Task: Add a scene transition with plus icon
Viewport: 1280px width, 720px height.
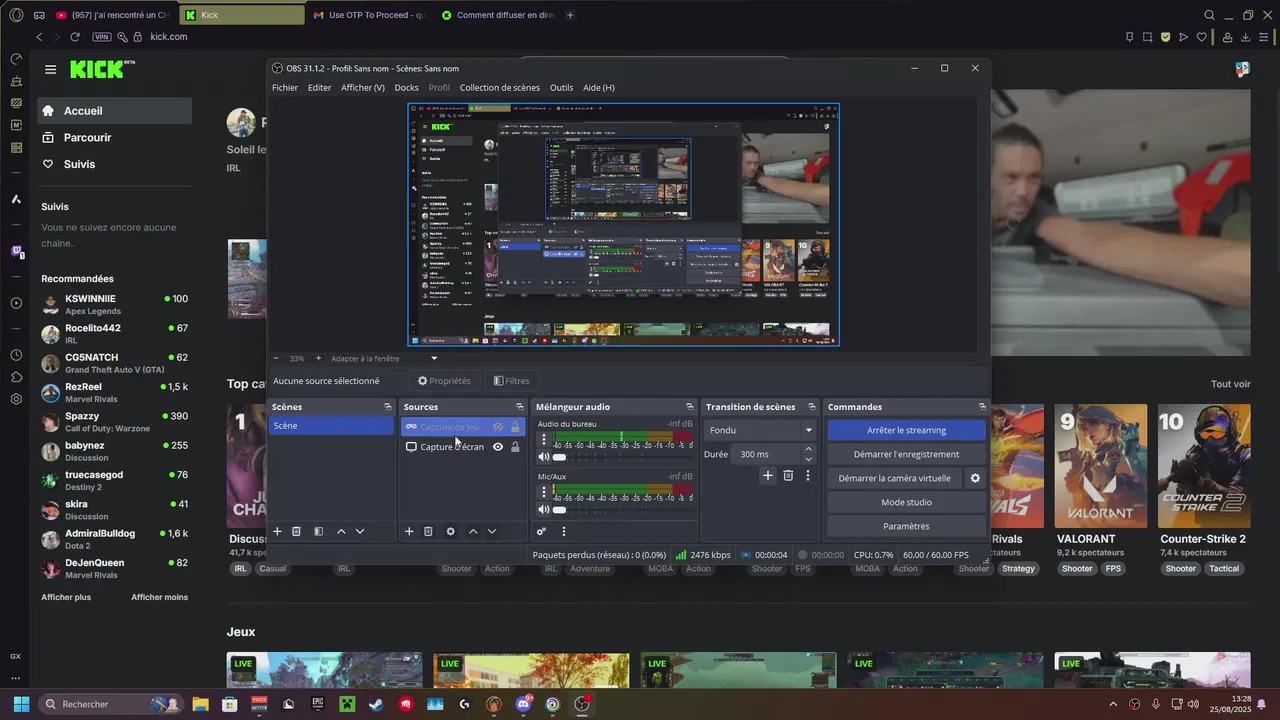Action: (x=768, y=476)
